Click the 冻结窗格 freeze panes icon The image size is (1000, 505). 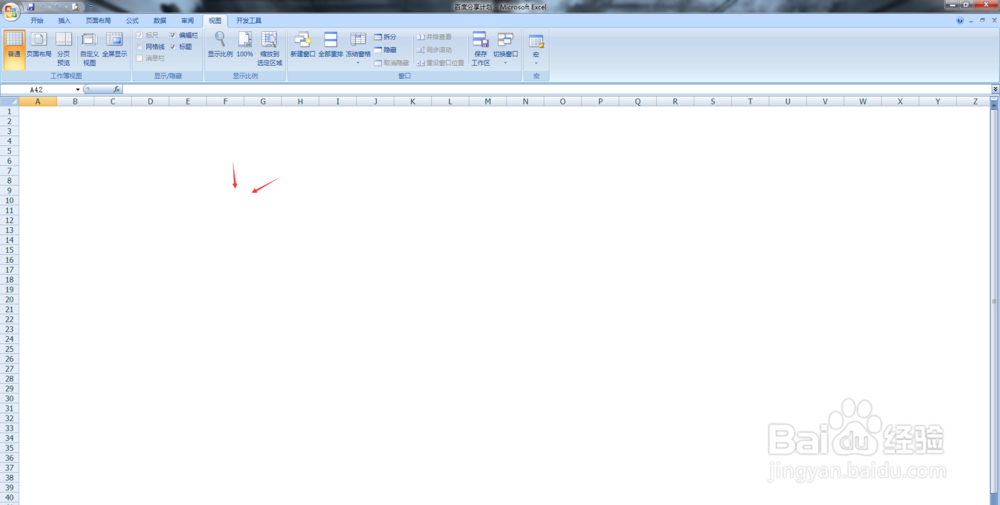[x=358, y=40]
